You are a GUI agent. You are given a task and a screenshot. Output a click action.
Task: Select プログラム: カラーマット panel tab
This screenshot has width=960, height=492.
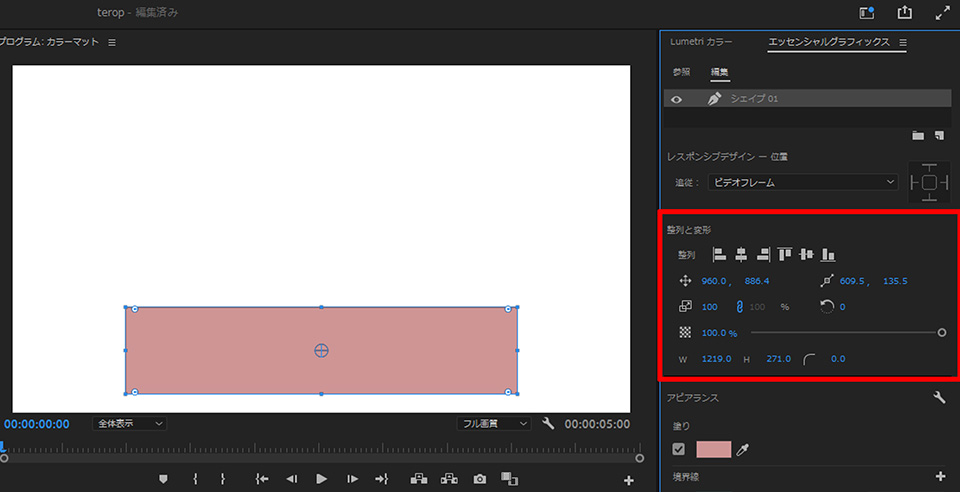coord(49,42)
